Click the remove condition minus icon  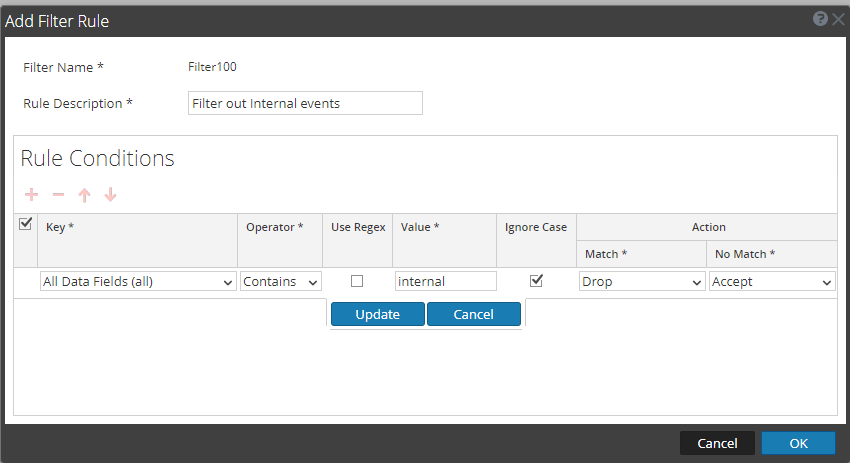(58, 195)
